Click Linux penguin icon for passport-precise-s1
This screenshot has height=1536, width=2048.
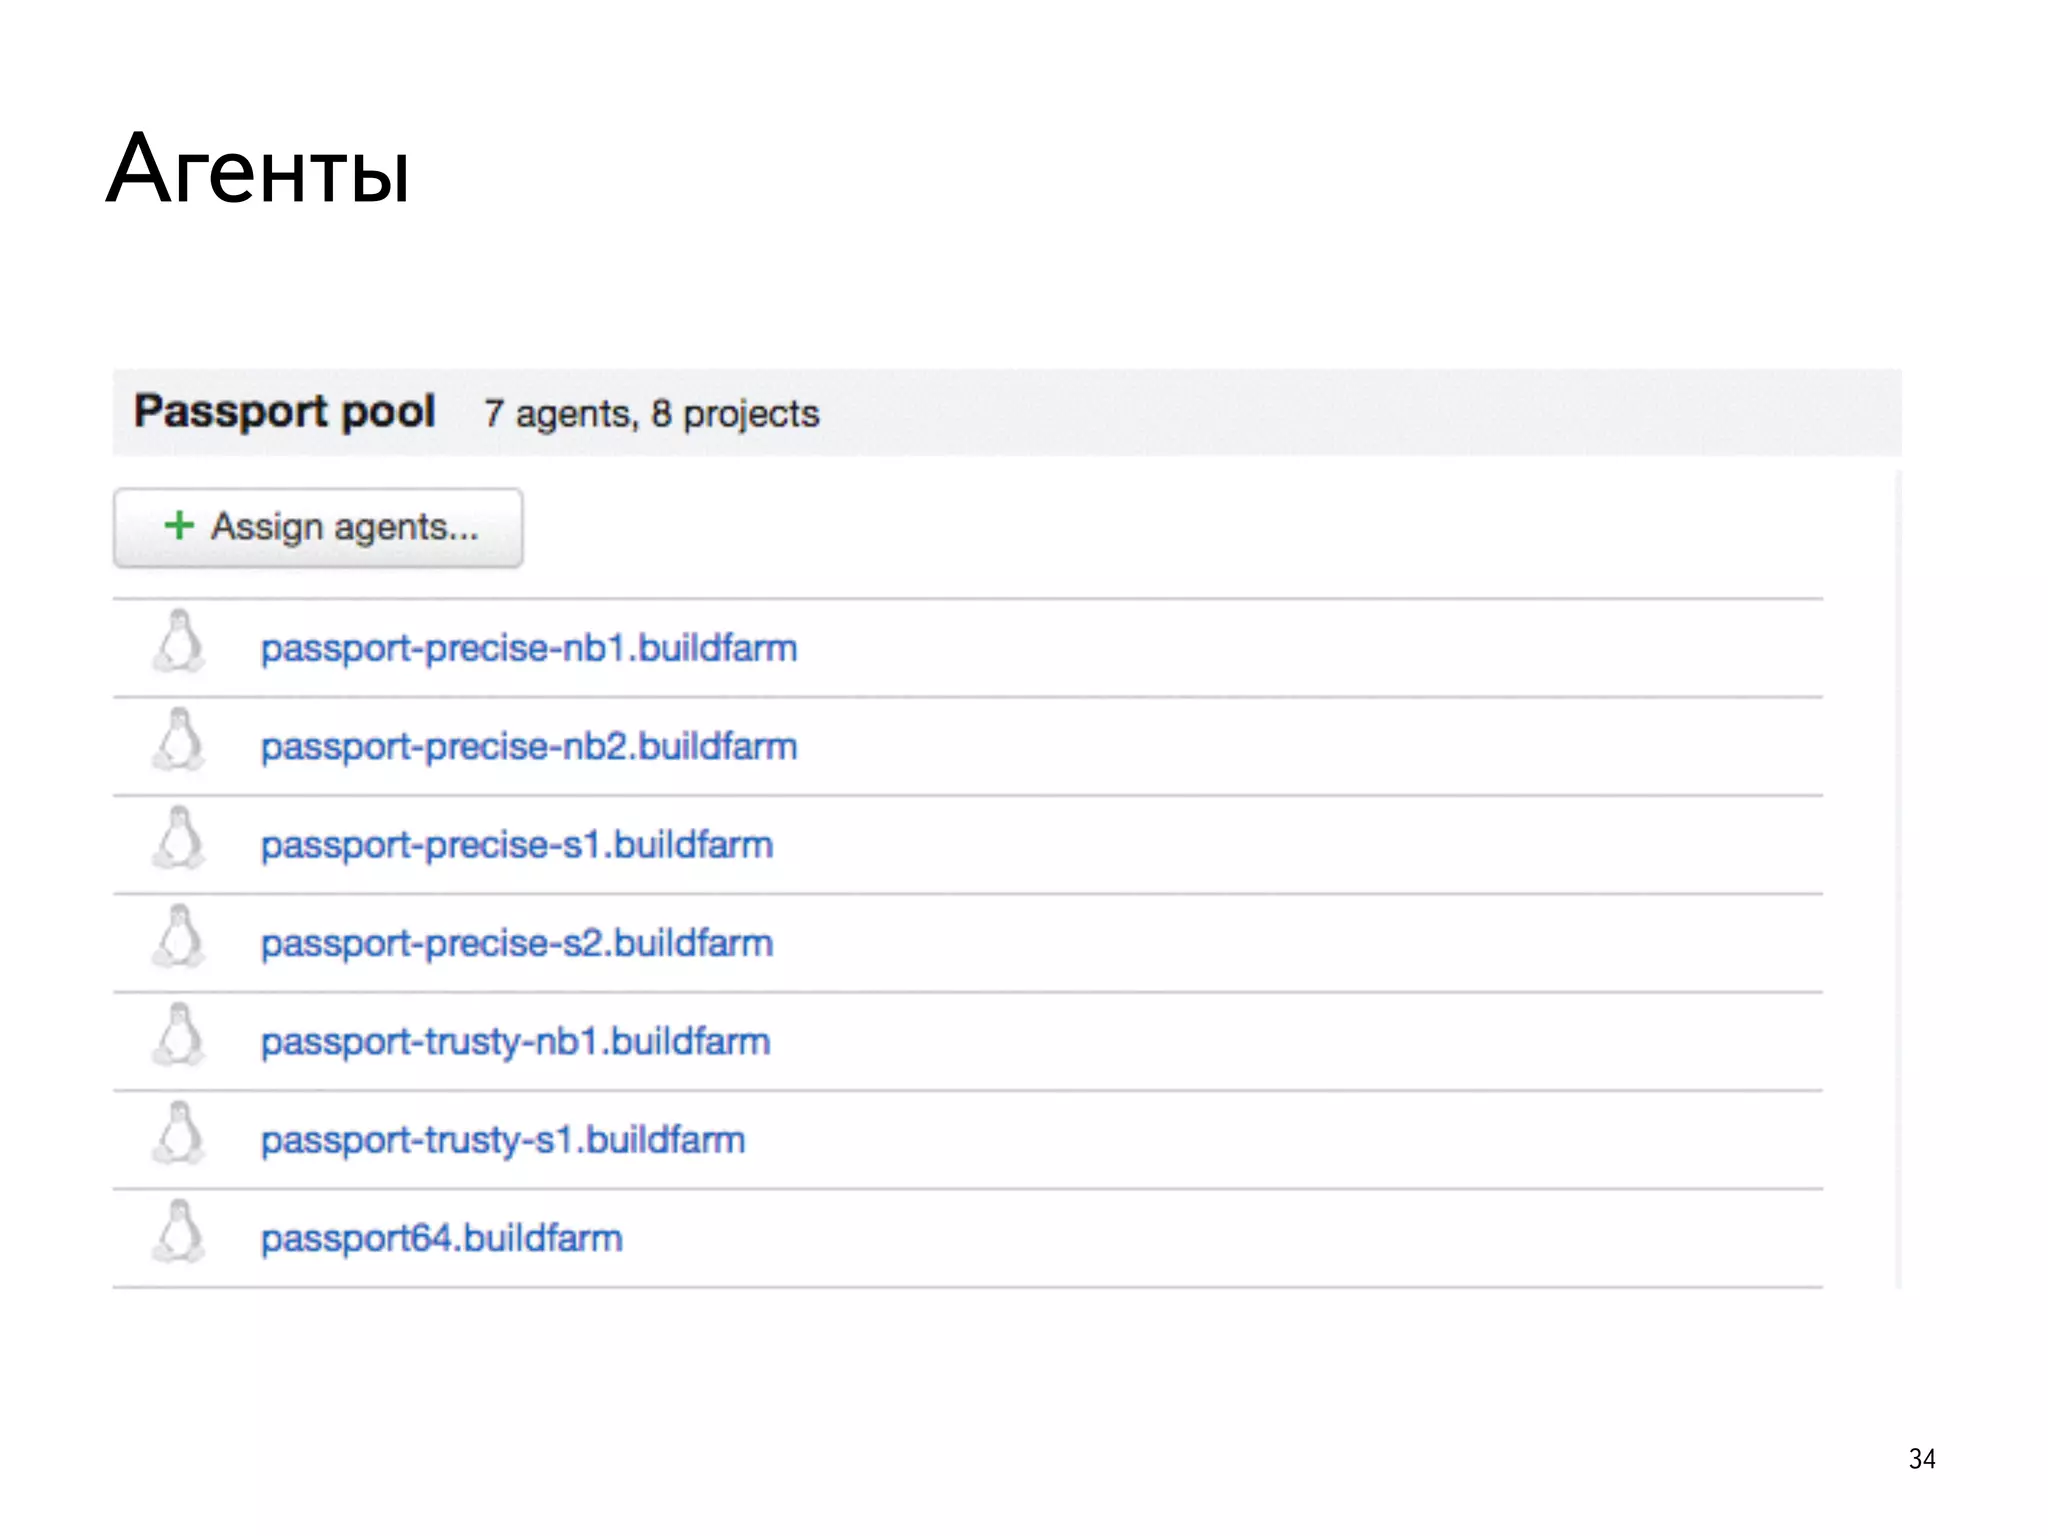179,838
